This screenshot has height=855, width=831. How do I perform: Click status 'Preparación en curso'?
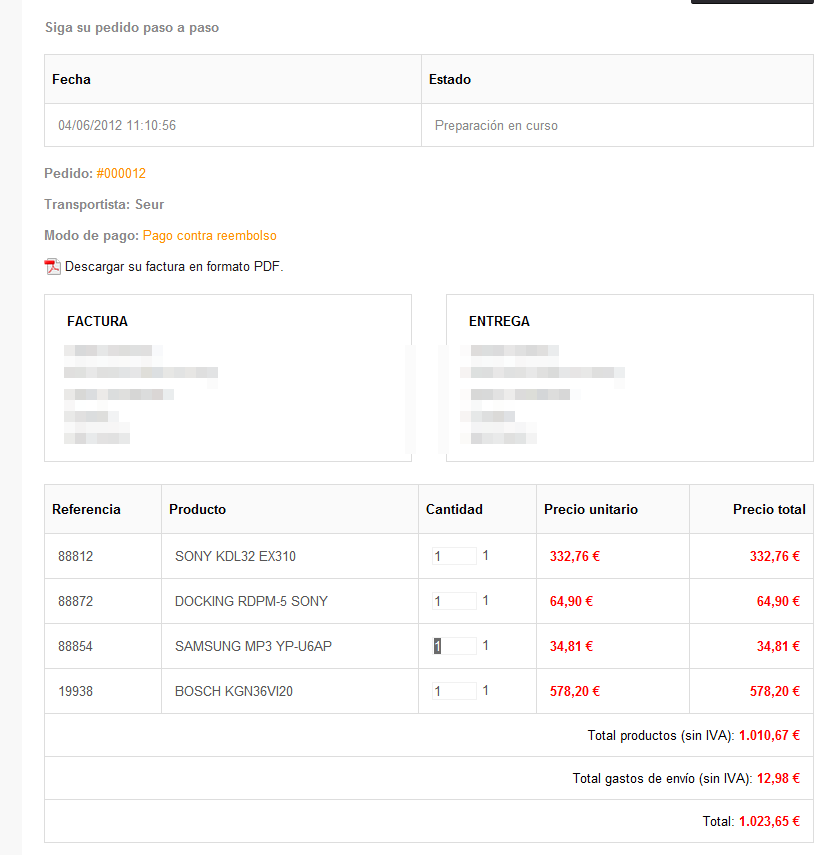496,125
